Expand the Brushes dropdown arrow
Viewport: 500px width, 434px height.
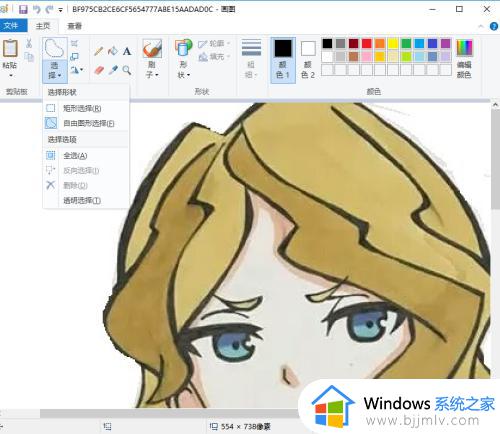pyautogui.click(x=156, y=75)
